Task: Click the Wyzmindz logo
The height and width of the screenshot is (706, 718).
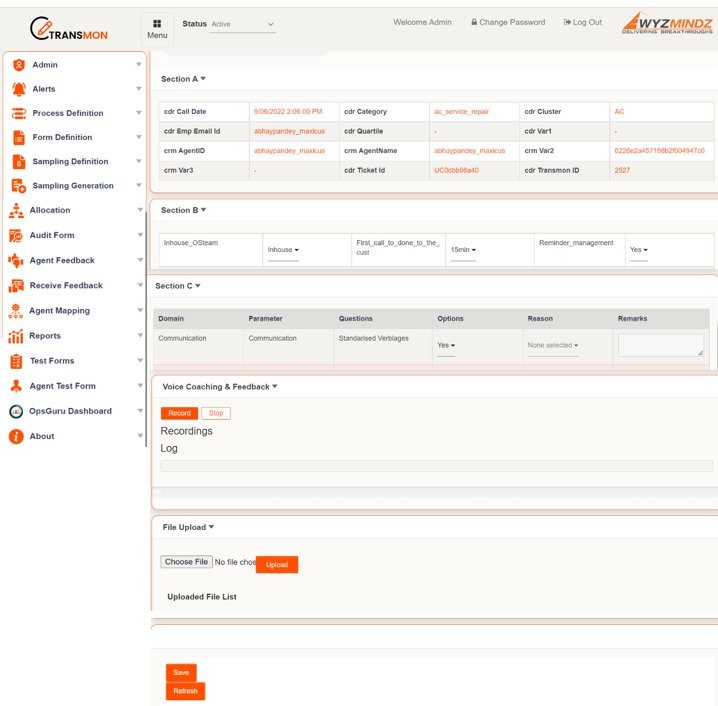Action: click(667, 23)
